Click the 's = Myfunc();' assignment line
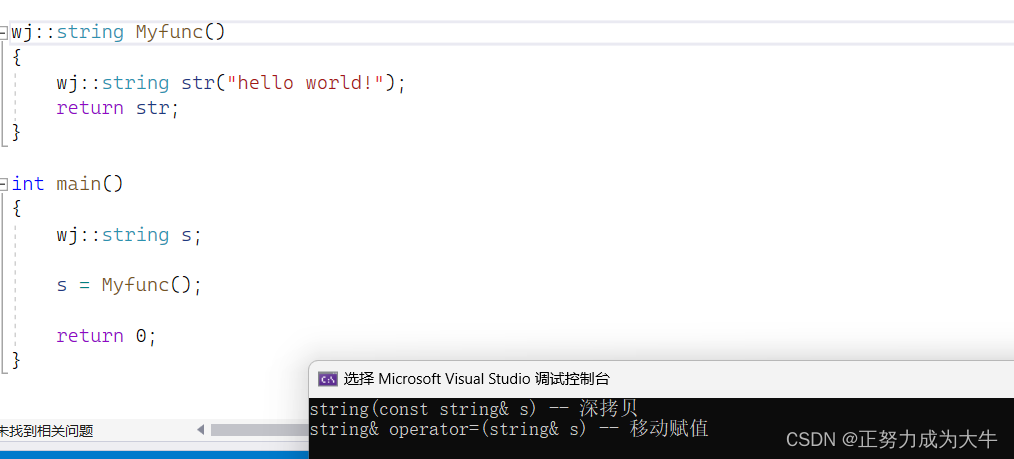 (129, 285)
